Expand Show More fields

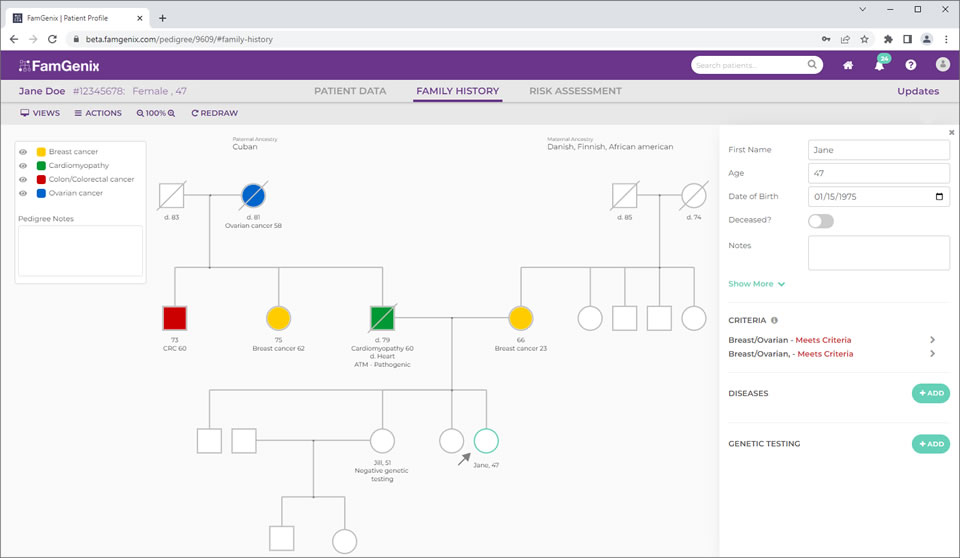pos(756,284)
